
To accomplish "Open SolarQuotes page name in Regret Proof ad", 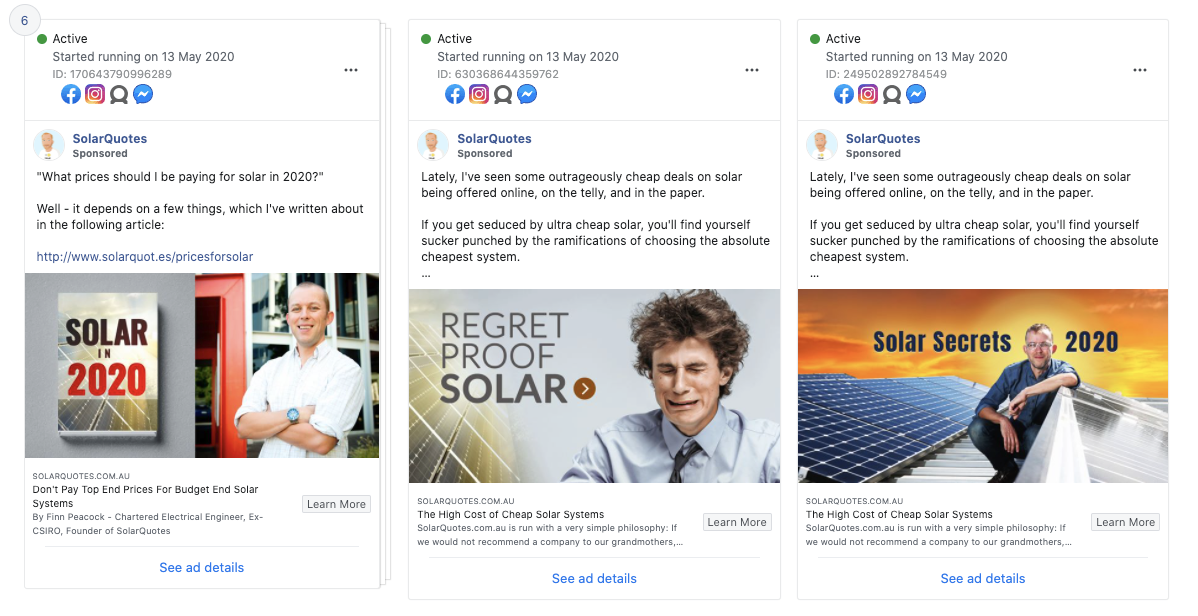I will click(x=494, y=138).
